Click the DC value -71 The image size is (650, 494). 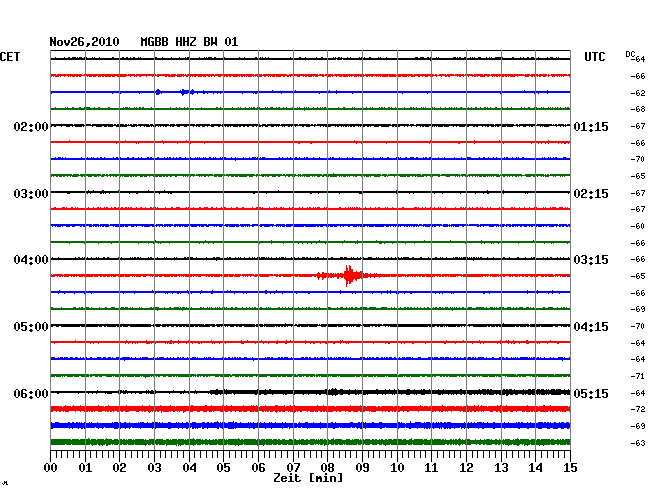(x=638, y=376)
